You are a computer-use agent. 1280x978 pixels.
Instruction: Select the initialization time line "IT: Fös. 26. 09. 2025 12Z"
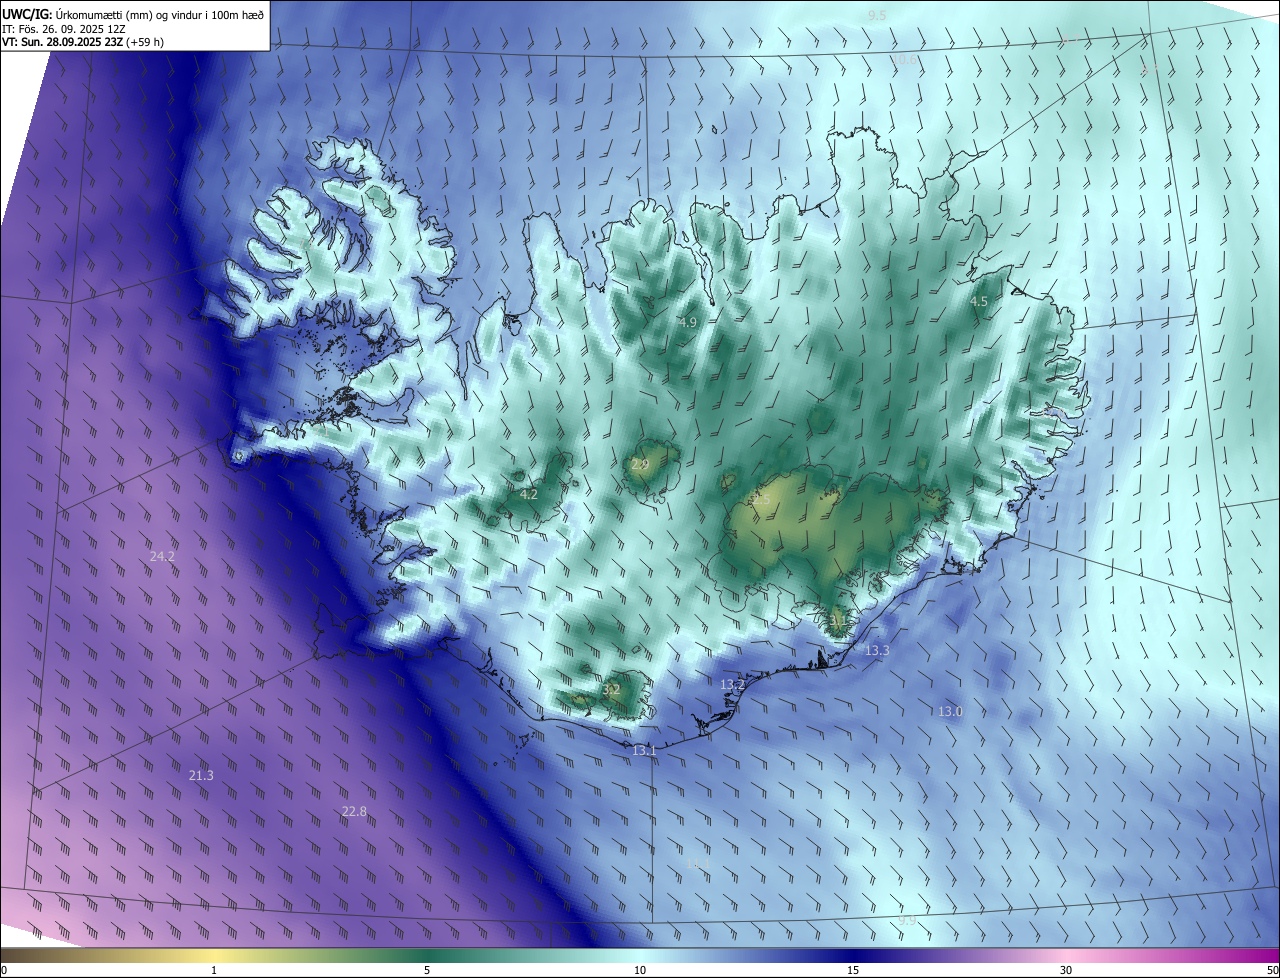(x=65, y=29)
